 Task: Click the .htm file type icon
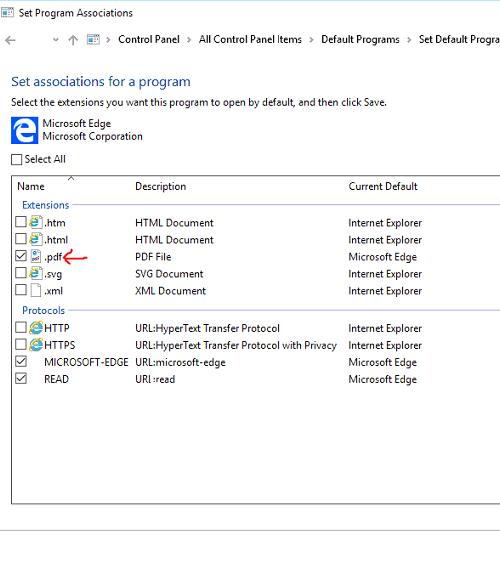pos(36,222)
